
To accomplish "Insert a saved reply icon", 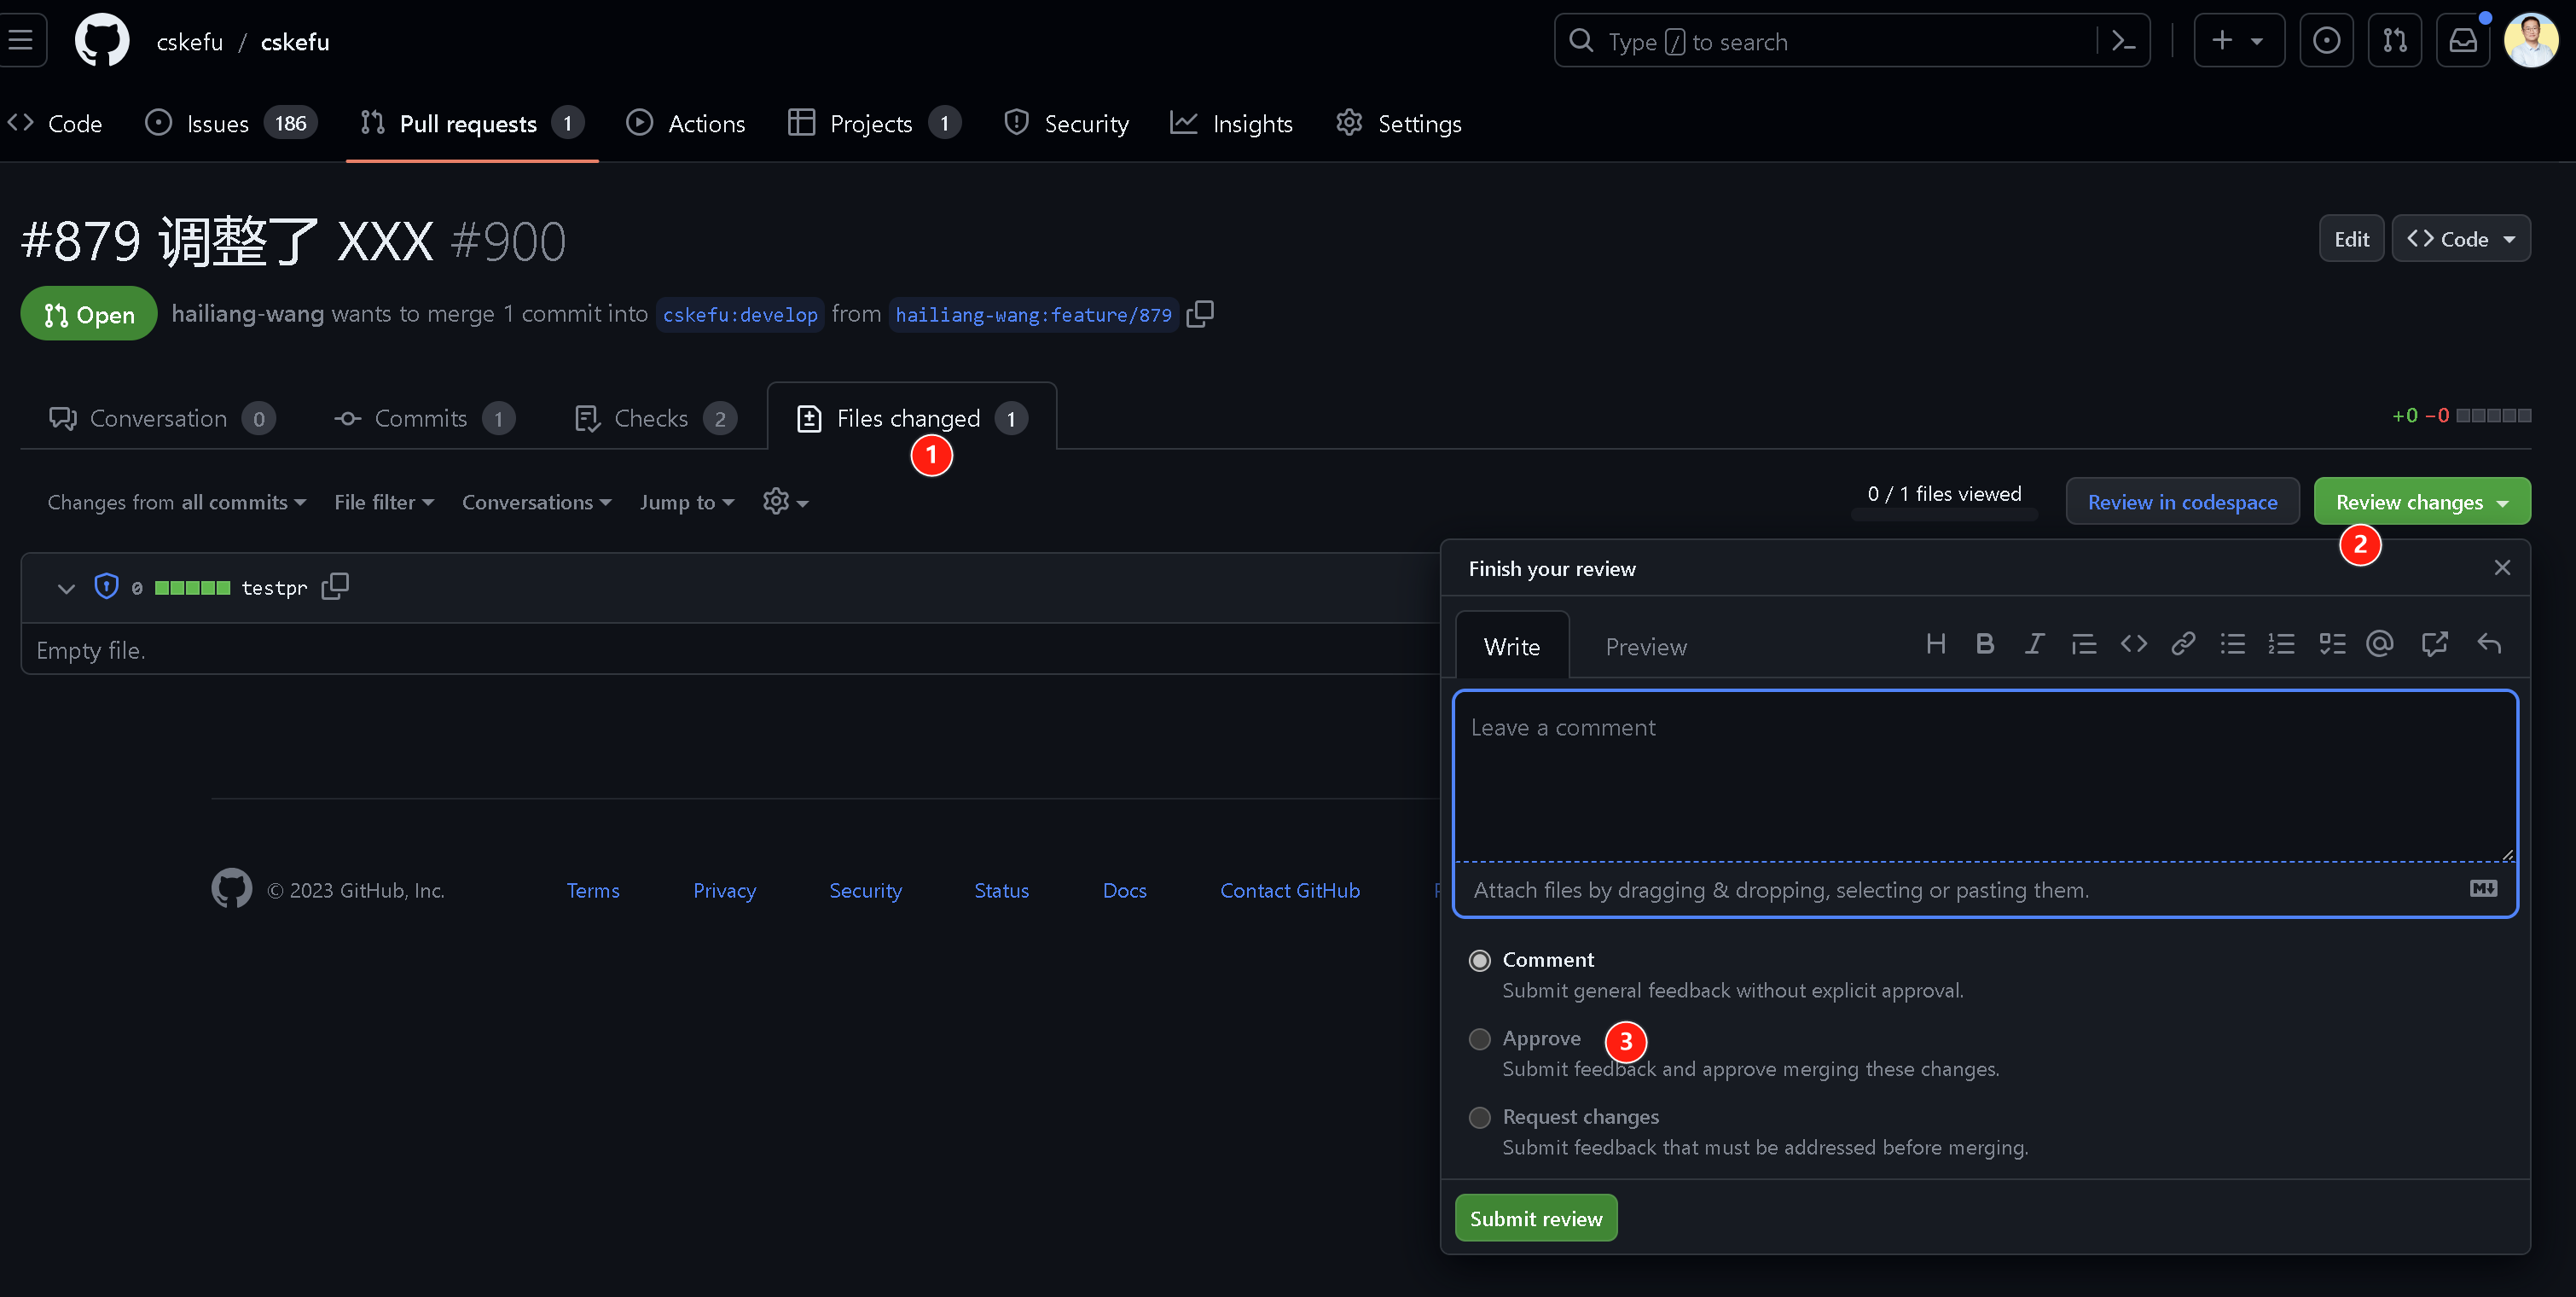I will [x=2489, y=644].
